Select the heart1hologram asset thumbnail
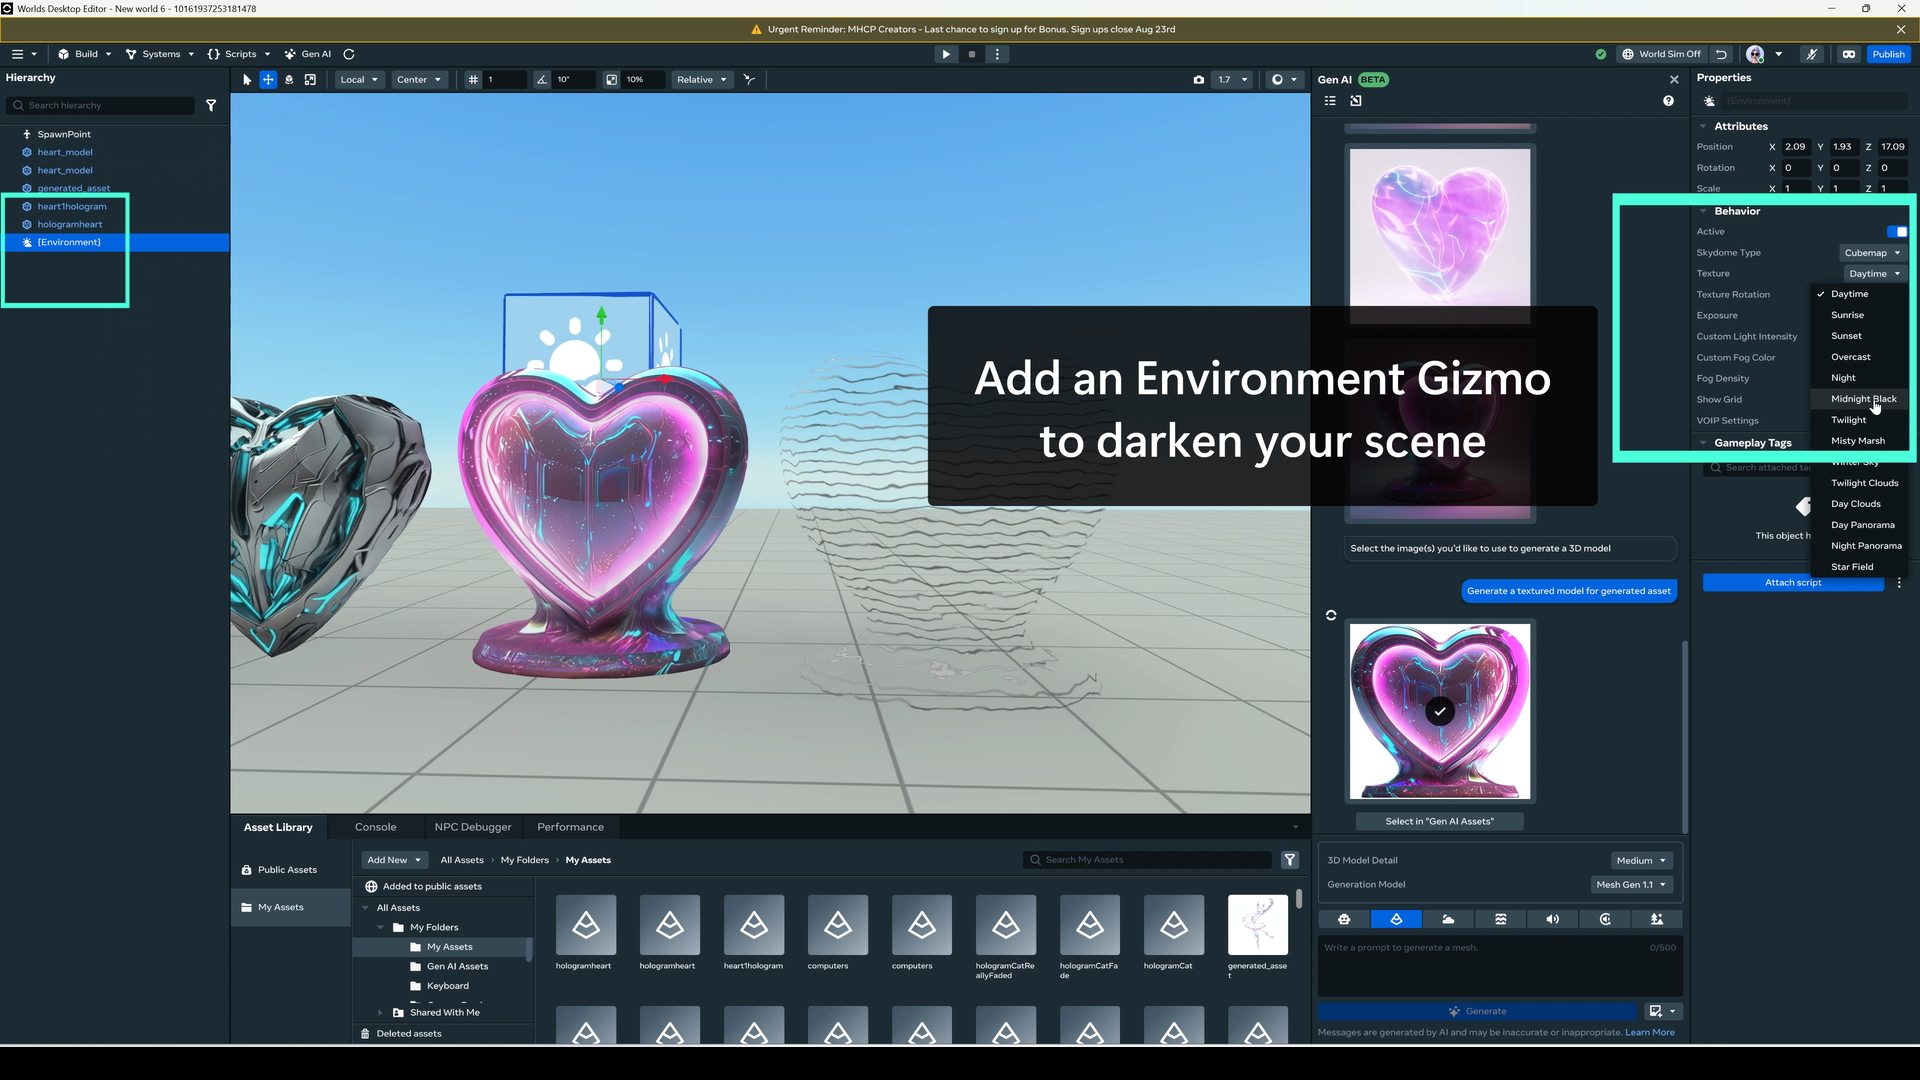 (x=753, y=925)
